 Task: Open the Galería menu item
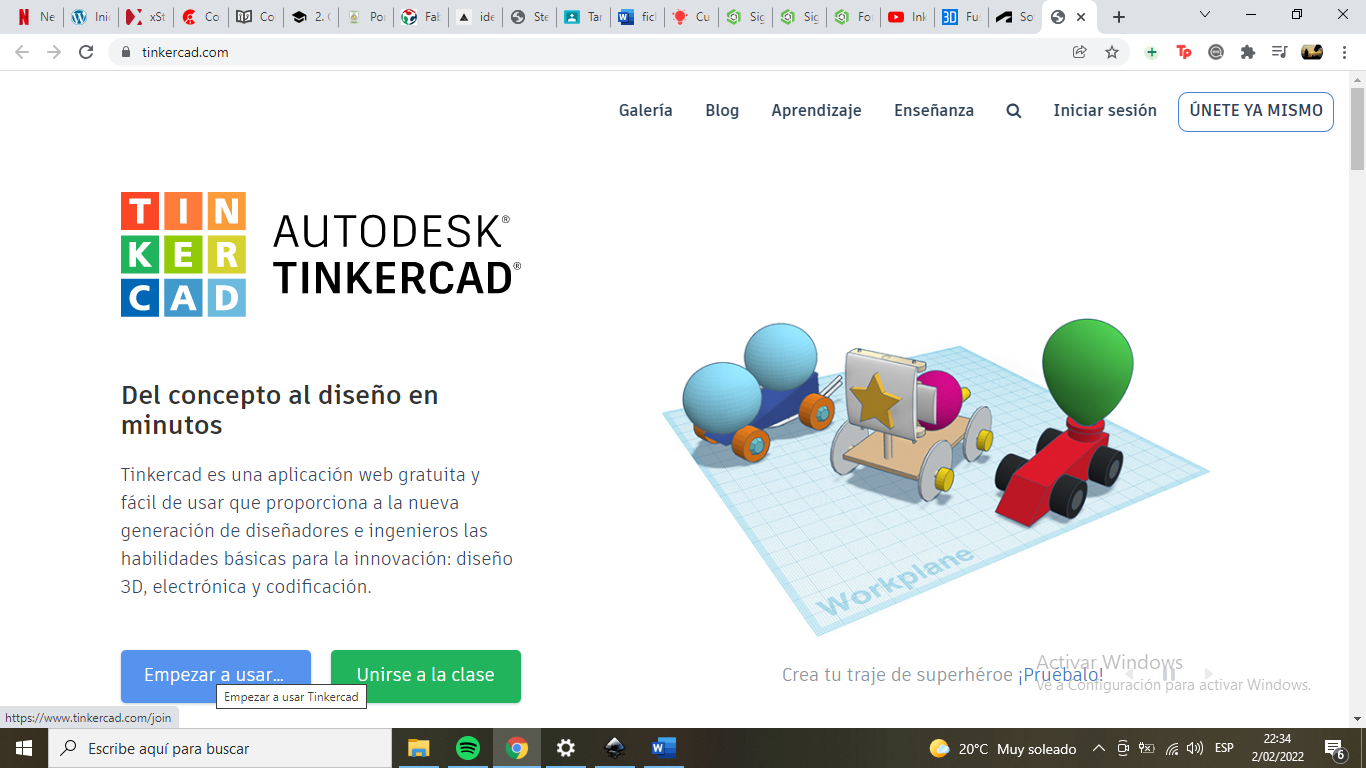pos(645,111)
